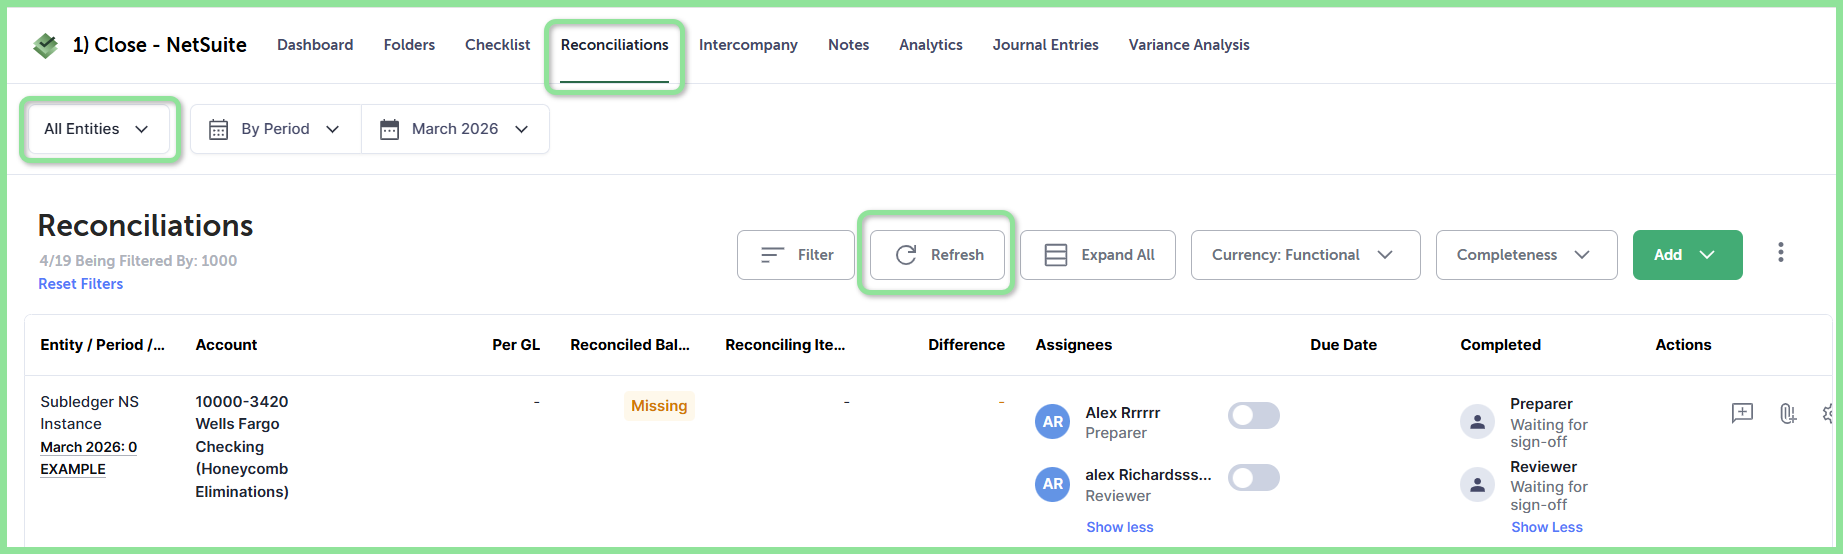Expand the All Entities dropdown

click(x=98, y=129)
